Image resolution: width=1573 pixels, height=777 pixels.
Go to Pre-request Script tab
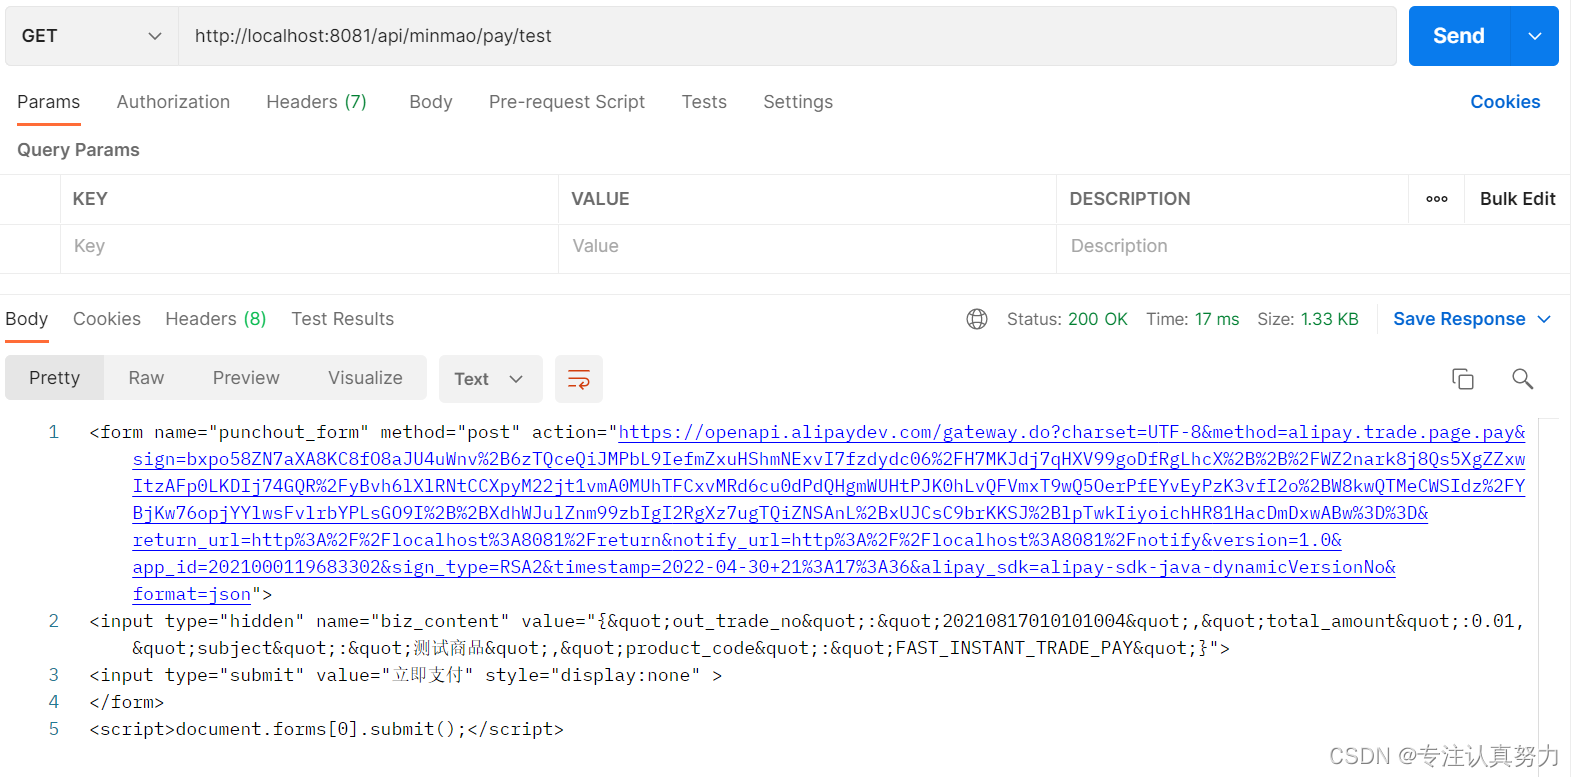click(567, 102)
